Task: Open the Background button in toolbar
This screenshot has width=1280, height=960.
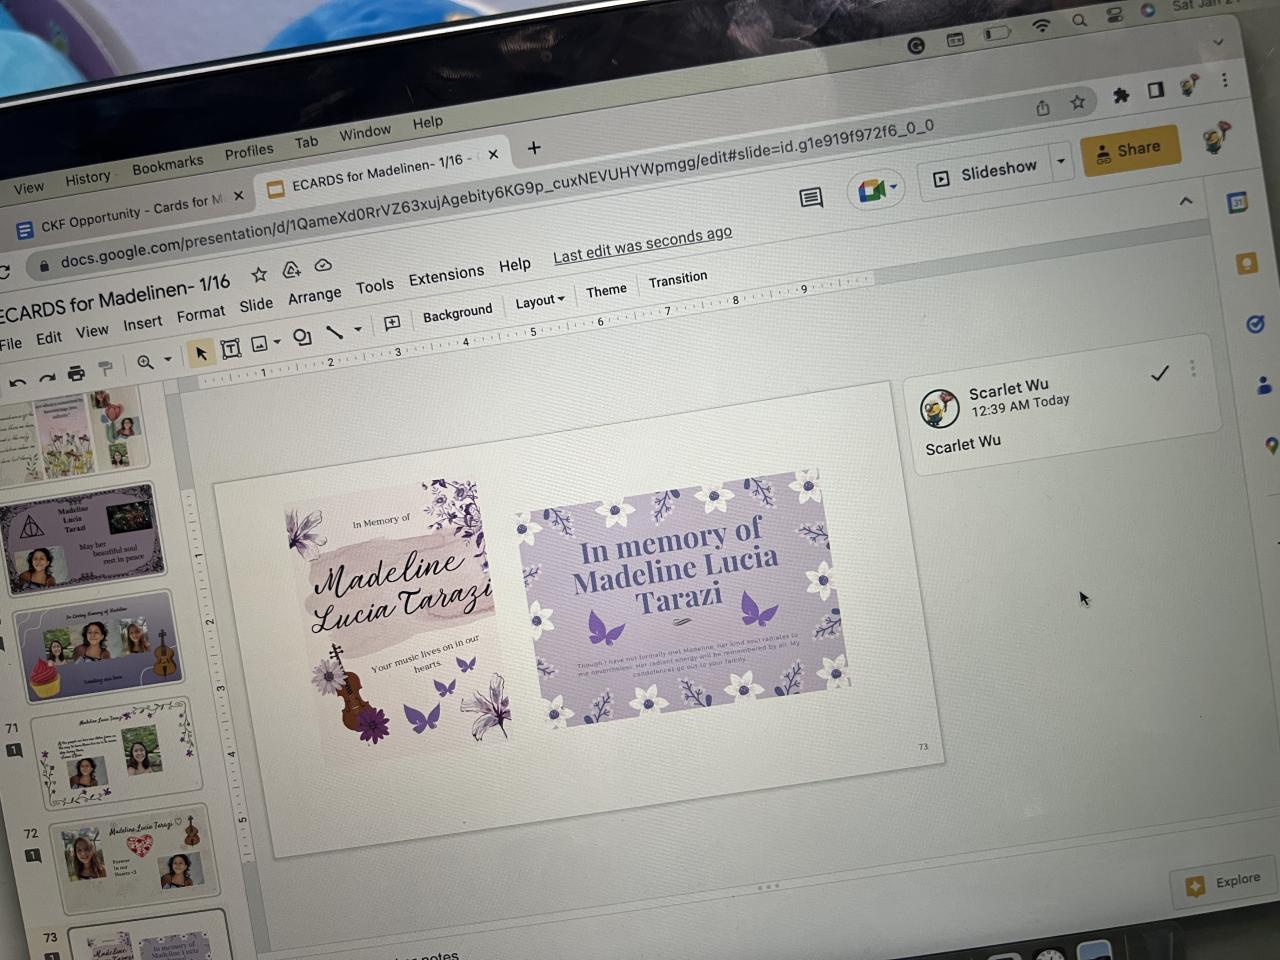Action: pyautogui.click(x=457, y=313)
